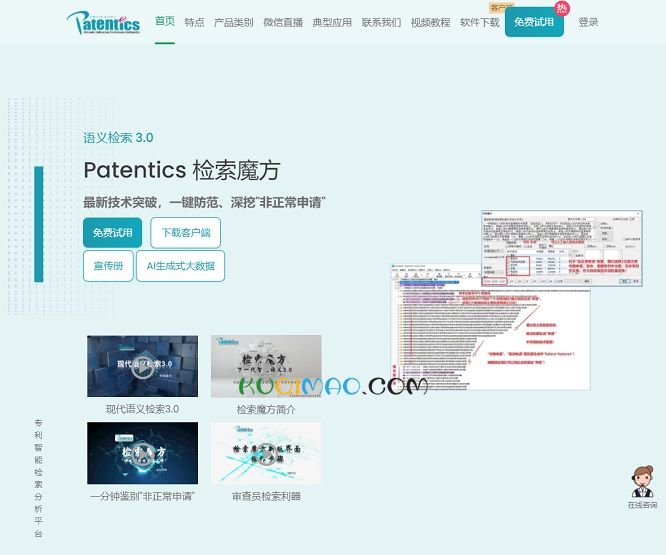This screenshot has width=666, height=555.
Task: Play the 检索魔方简介 video thumbnail
Action: click(x=266, y=366)
